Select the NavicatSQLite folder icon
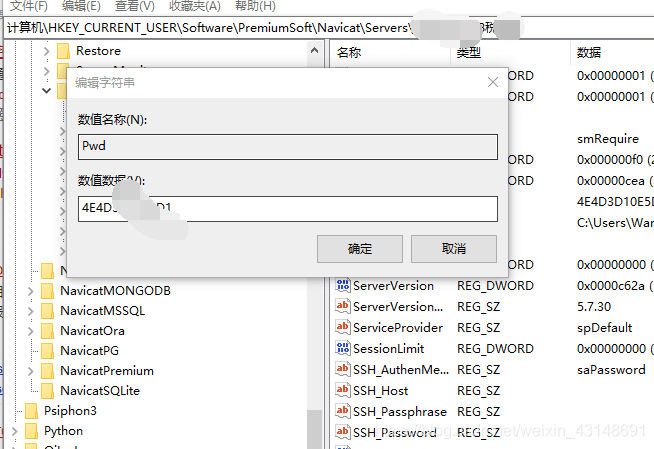This screenshot has height=449, width=654. (x=48, y=391)
